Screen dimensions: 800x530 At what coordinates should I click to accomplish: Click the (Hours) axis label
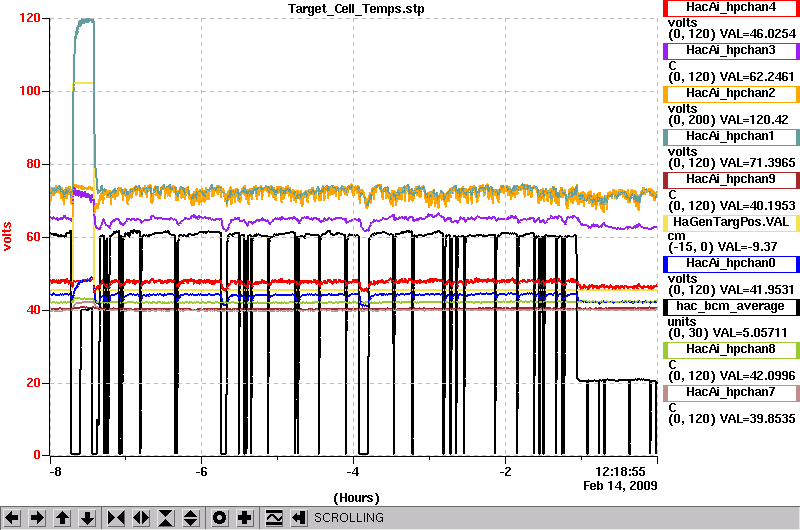(x=356, y=498)
